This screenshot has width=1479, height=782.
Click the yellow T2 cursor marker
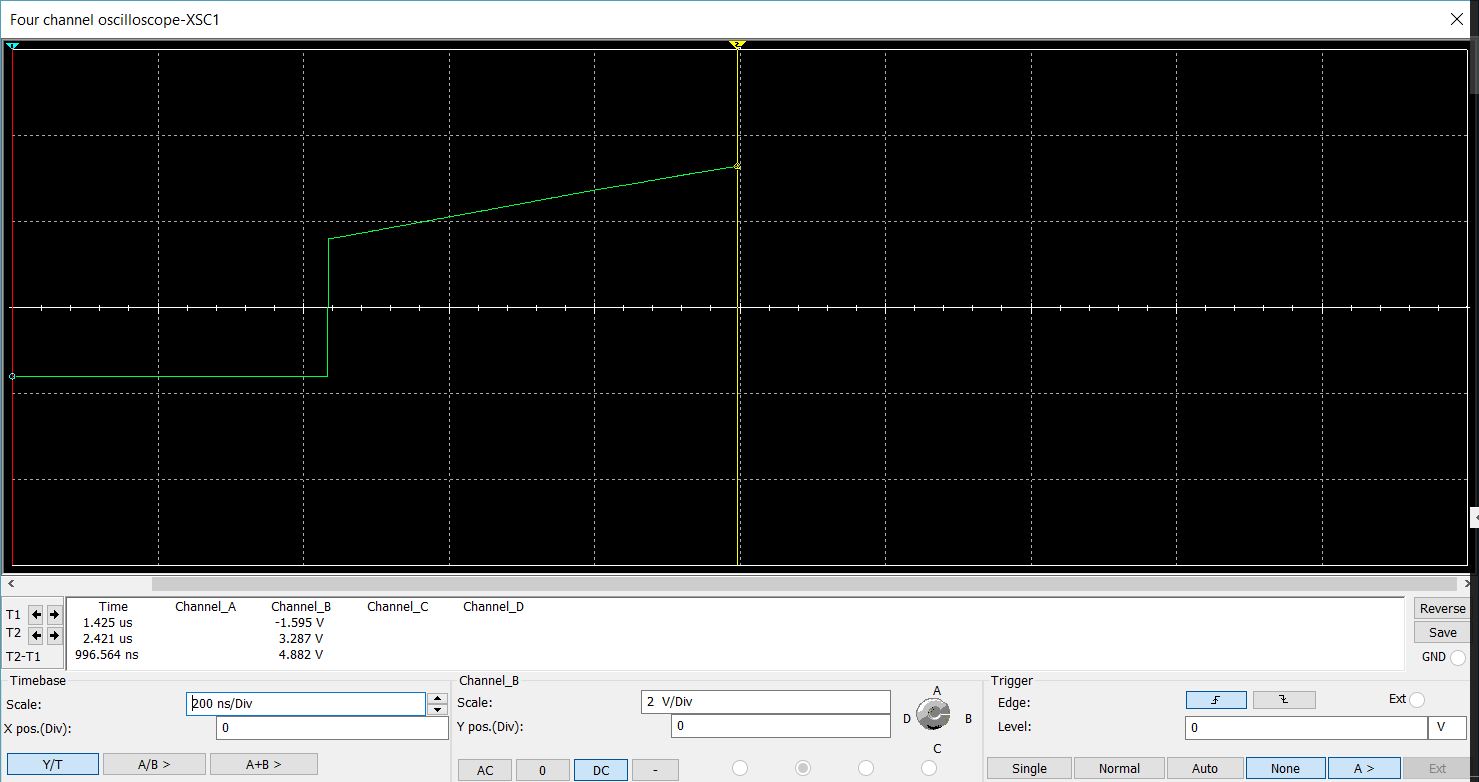tap(737, 45)
